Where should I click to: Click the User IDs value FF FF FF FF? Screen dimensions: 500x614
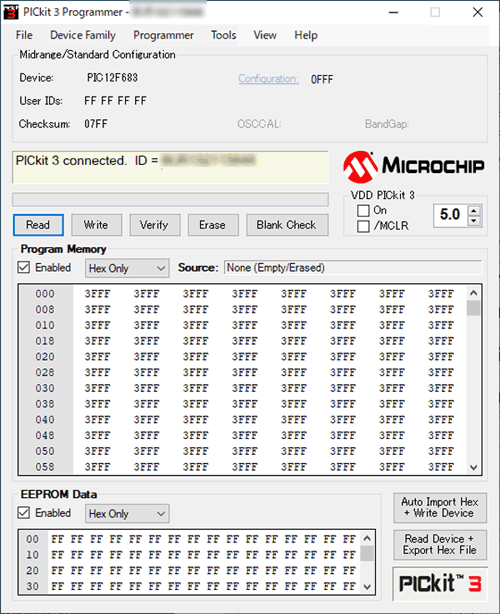click(115, 101)
